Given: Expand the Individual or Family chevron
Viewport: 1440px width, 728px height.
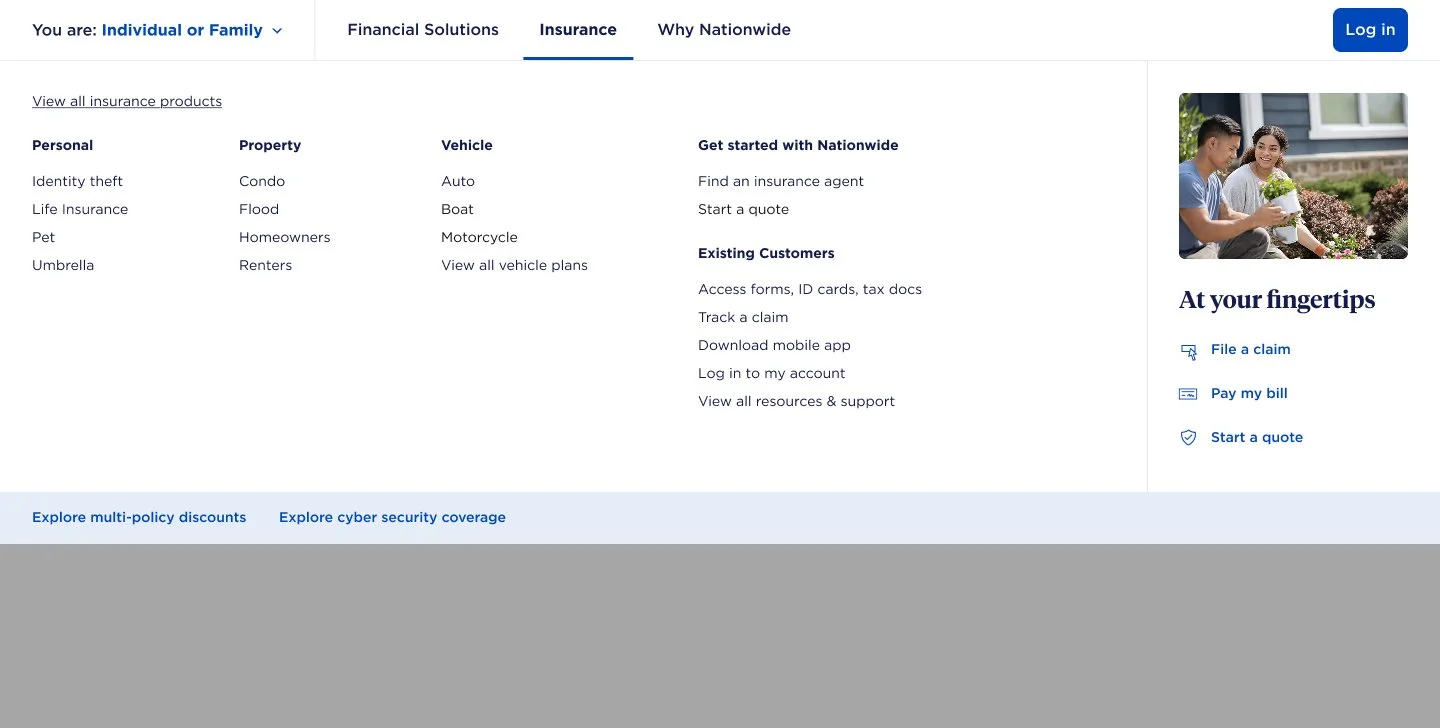Looking at the screenshot, I should tap(277, 31).
